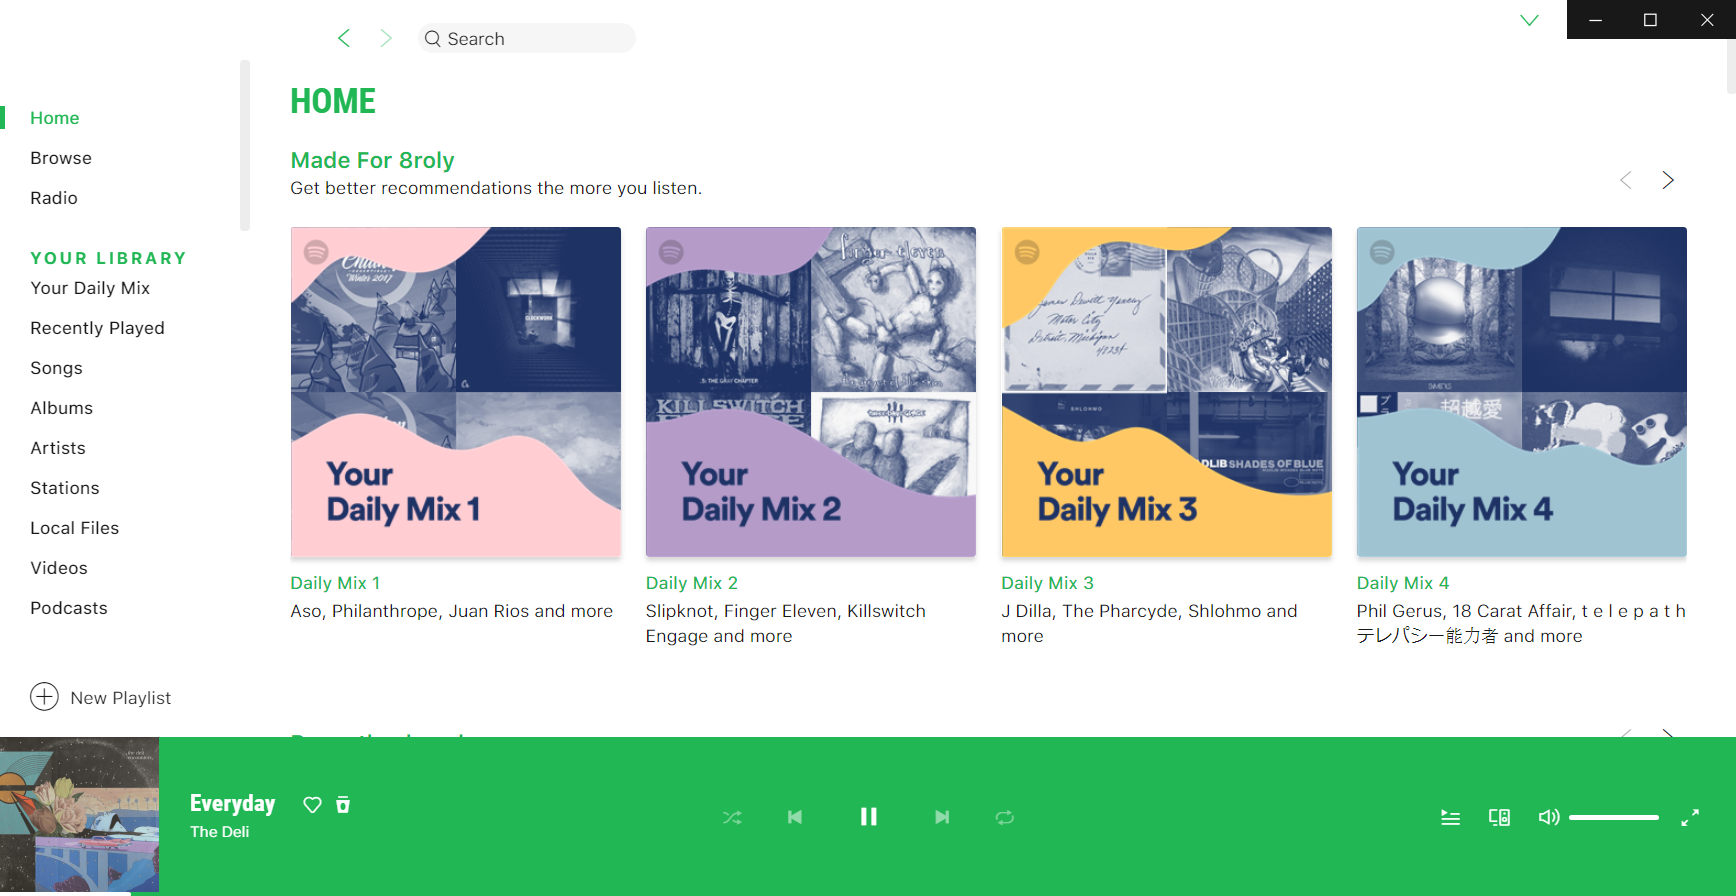
Task: Go back with the left navigation arrow
Action: 344,38
